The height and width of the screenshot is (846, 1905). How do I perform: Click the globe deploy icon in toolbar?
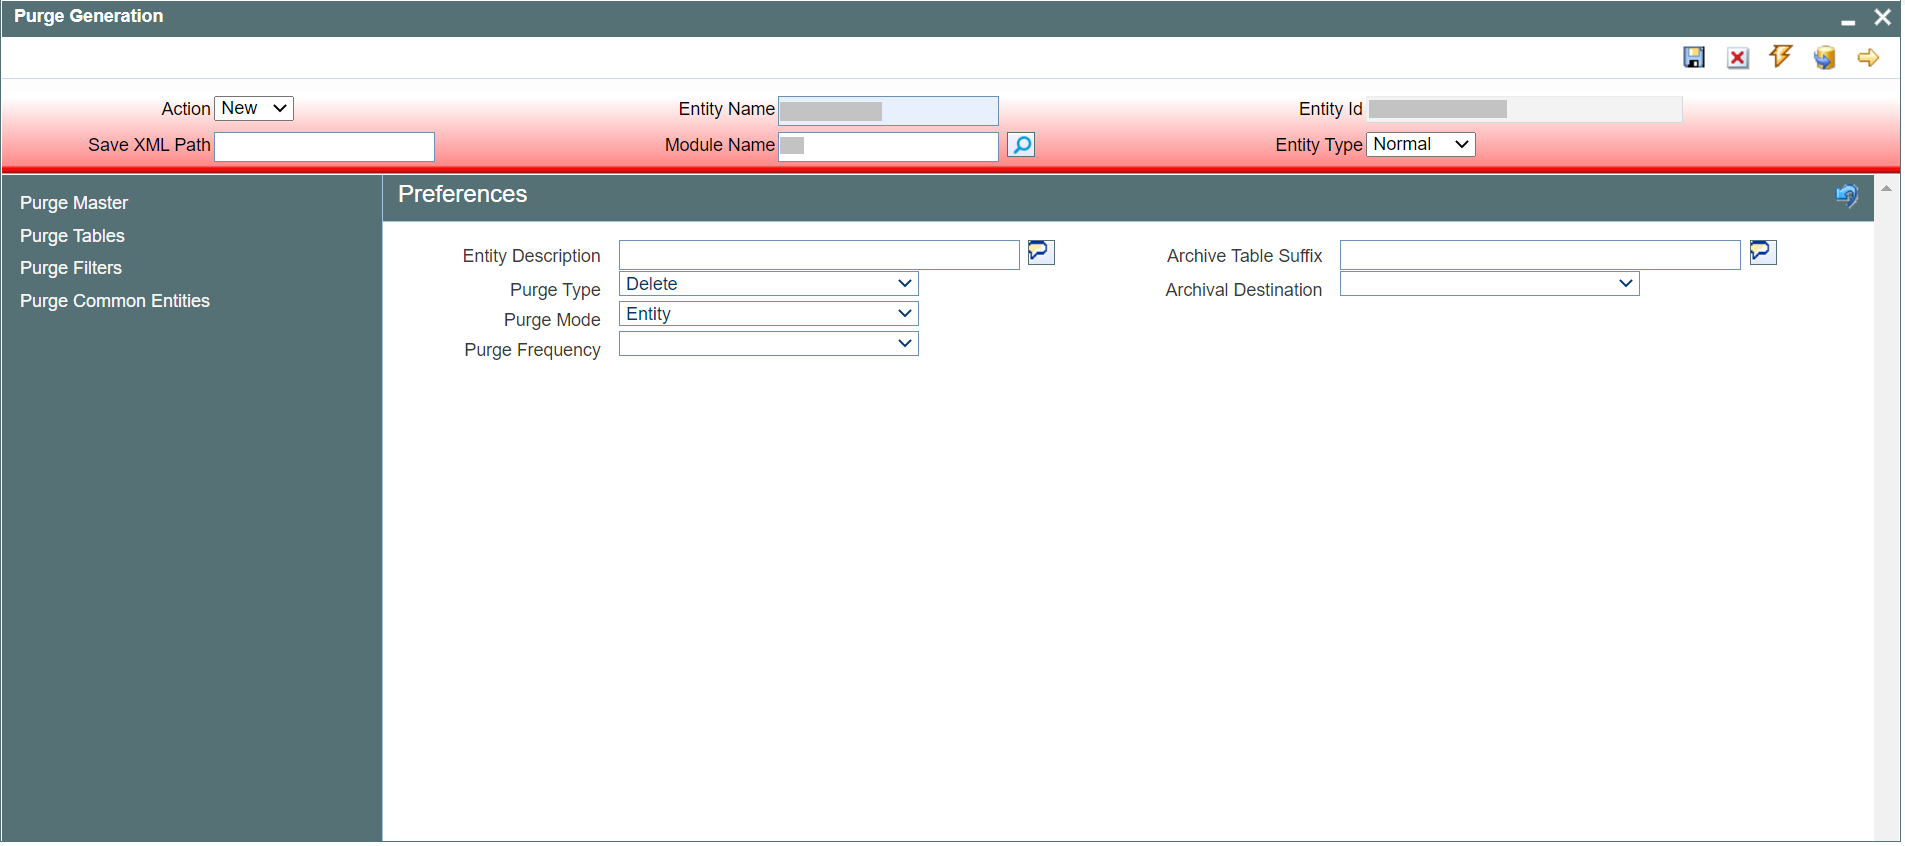click(1825, 58)
